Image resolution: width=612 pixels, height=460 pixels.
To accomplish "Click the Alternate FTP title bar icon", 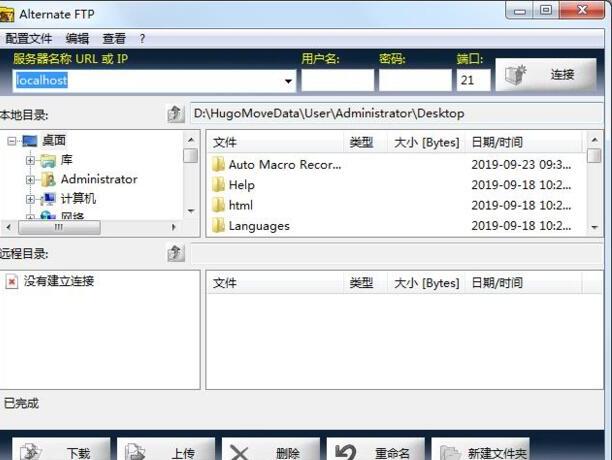I will [x=7, y=15].
